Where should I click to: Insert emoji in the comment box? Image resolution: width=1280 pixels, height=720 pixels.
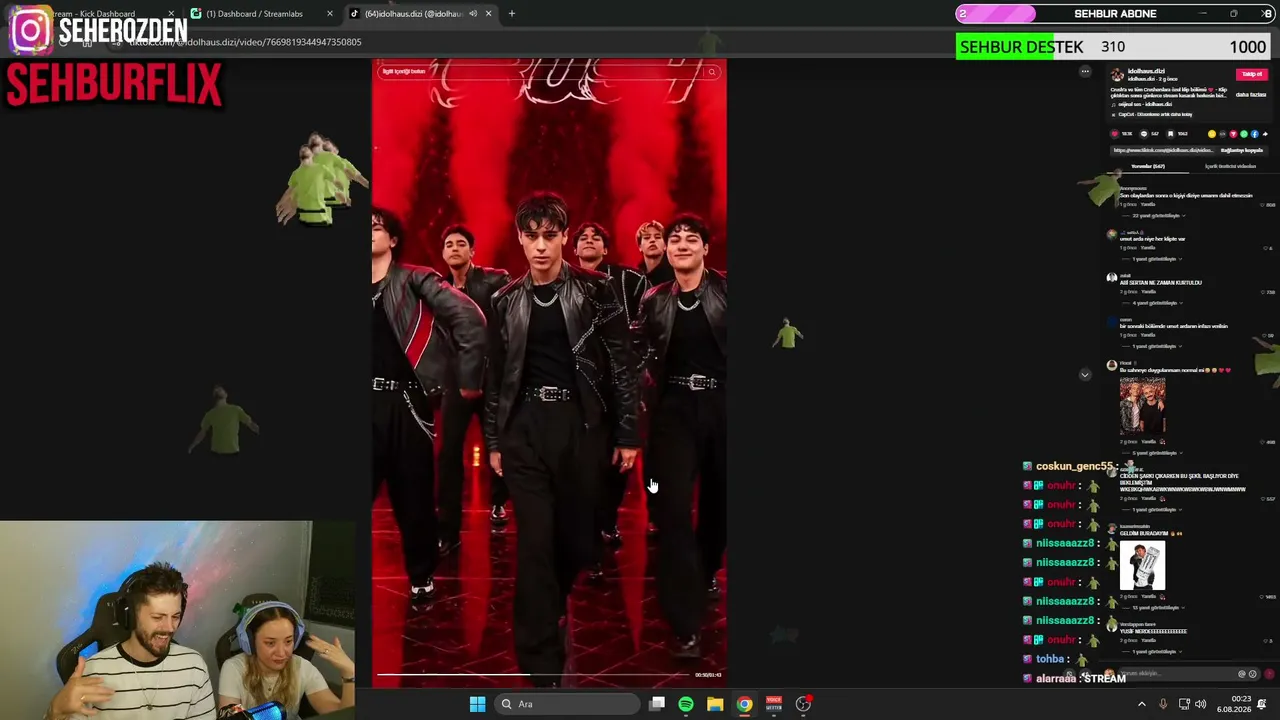(1252, 674)
